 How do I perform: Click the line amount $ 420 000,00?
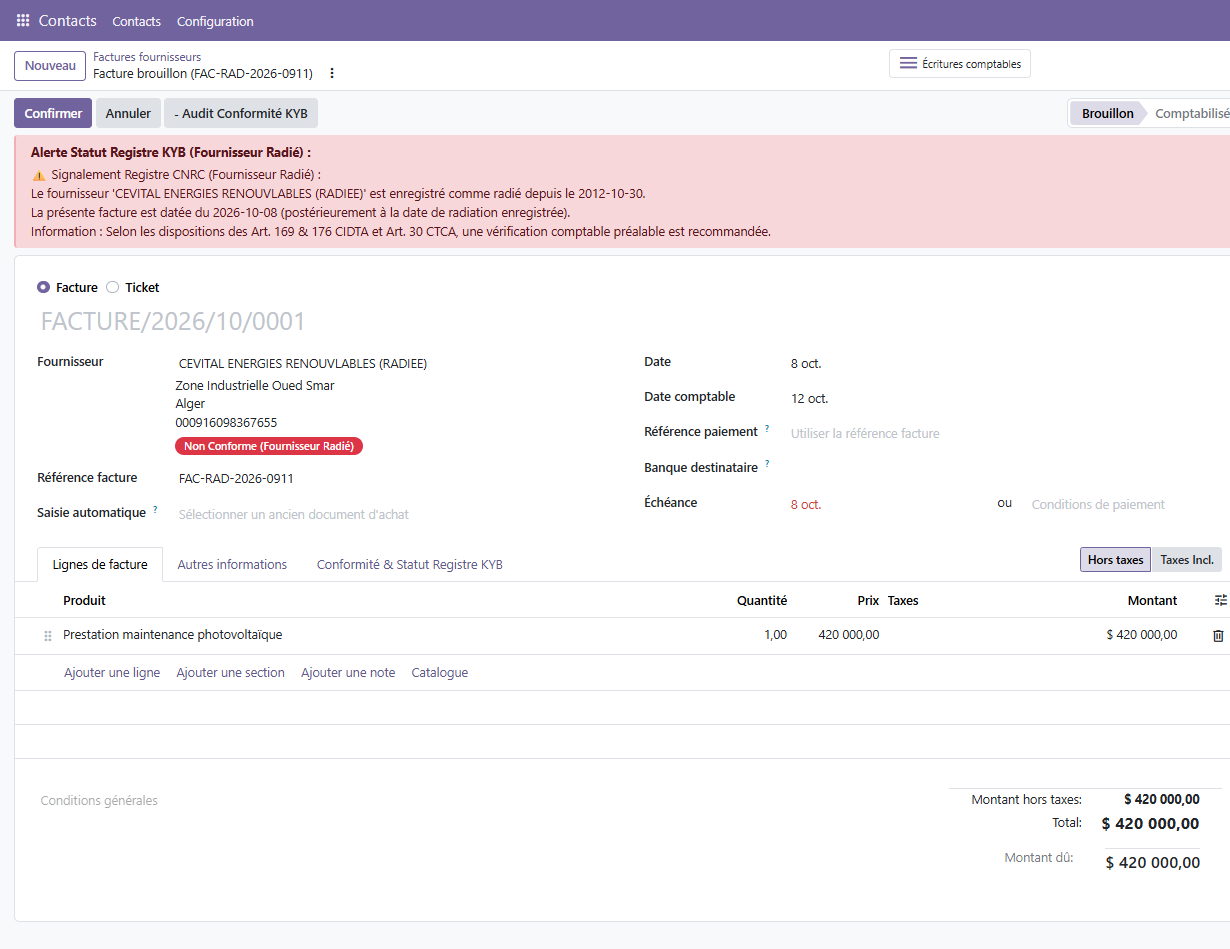click(1142, 634)
